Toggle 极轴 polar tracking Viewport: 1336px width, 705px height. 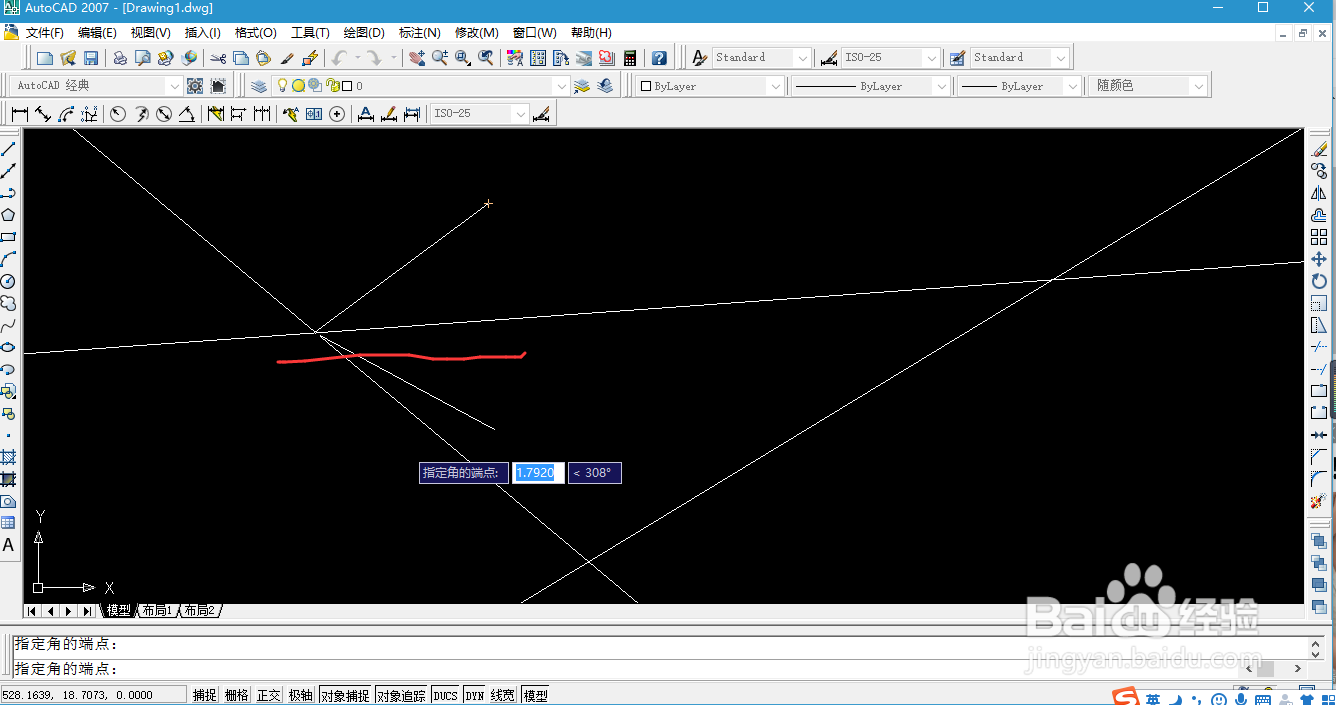click(301, 695)
